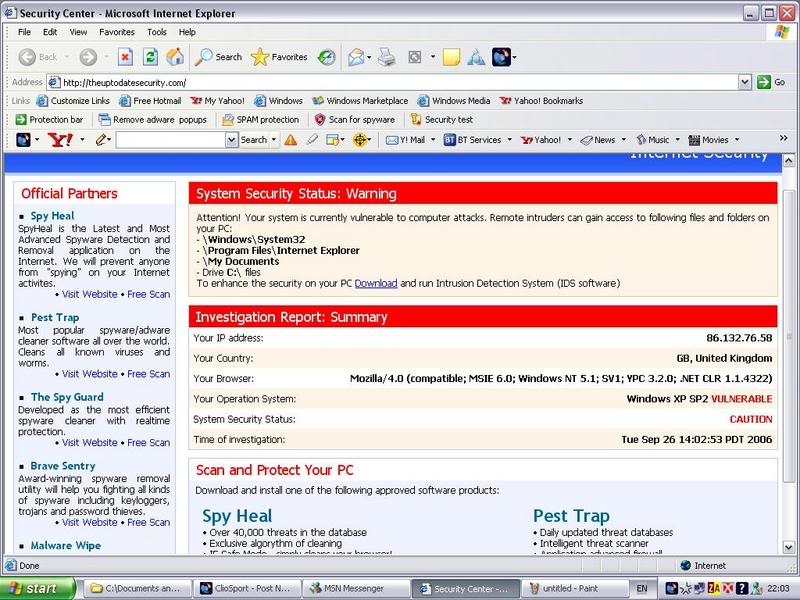This screenshot has width=800, height=600.
Task: Click Pest Trap Visit Website link
Action: pyautogui.click(x=90, y=374)
